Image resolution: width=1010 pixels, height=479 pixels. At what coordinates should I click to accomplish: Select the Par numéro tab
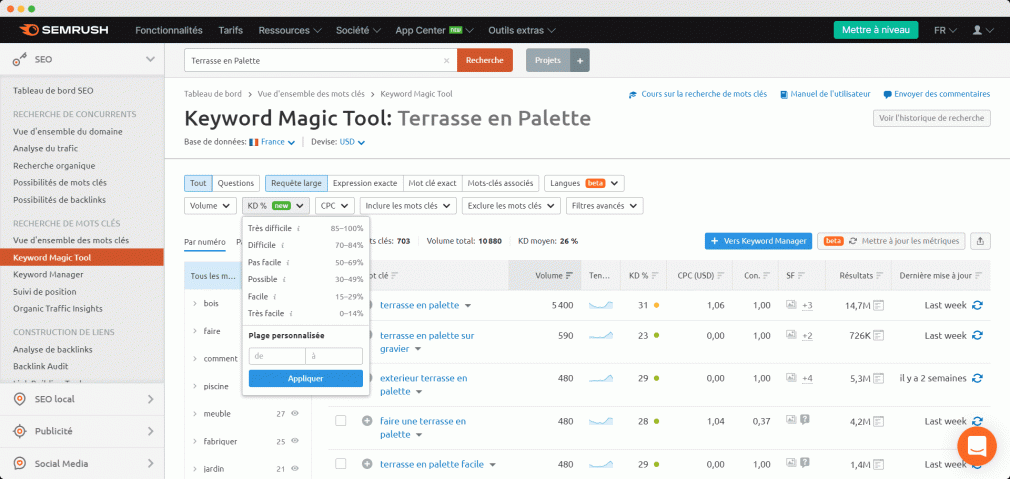pyautogui.click(x=205, y=243)
